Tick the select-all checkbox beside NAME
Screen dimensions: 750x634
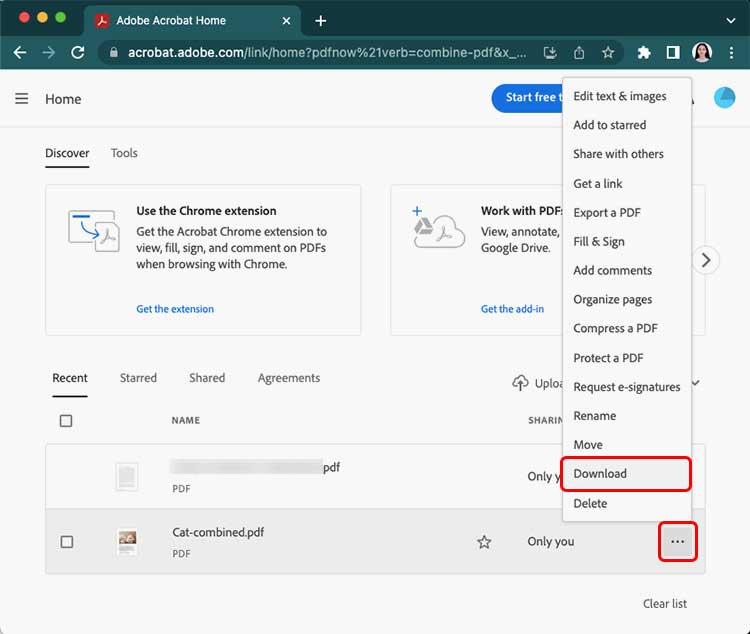point(66,421)
